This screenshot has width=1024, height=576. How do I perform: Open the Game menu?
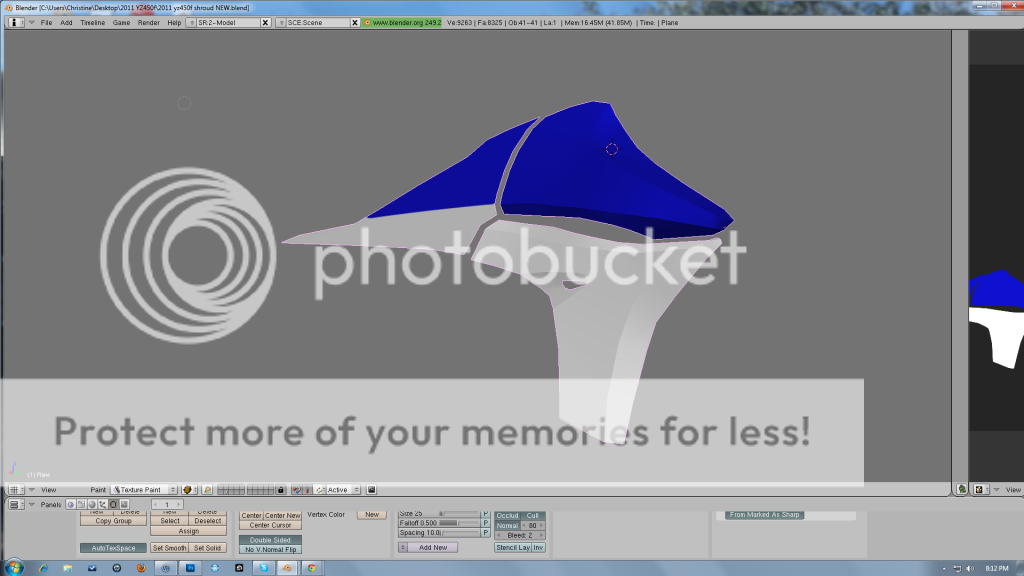click(x=121, y=23)
